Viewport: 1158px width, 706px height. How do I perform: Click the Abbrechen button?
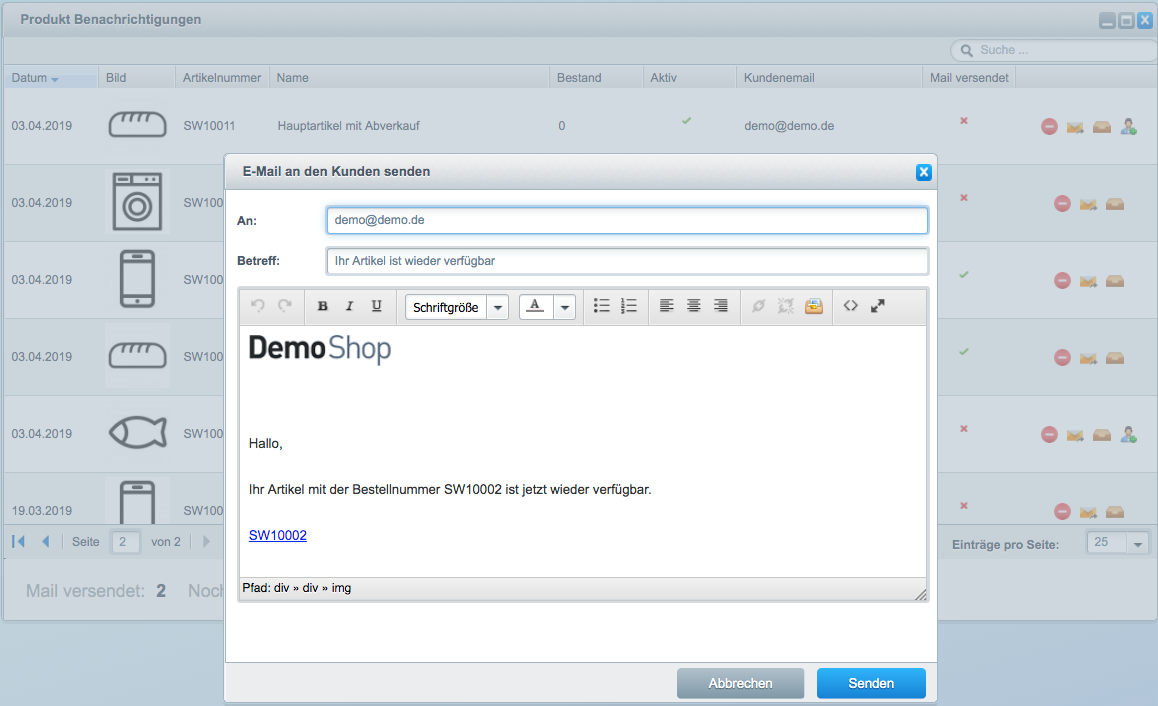[740, 683]
